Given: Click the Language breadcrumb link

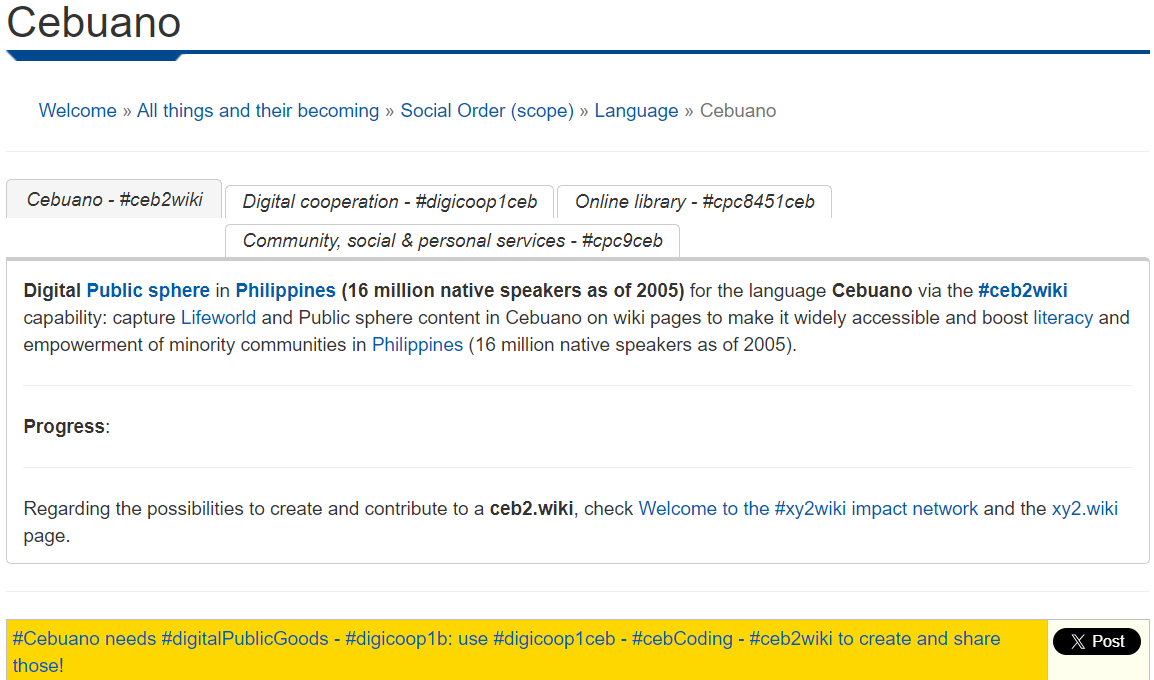Looking at the screenshot, I should 636,110.
